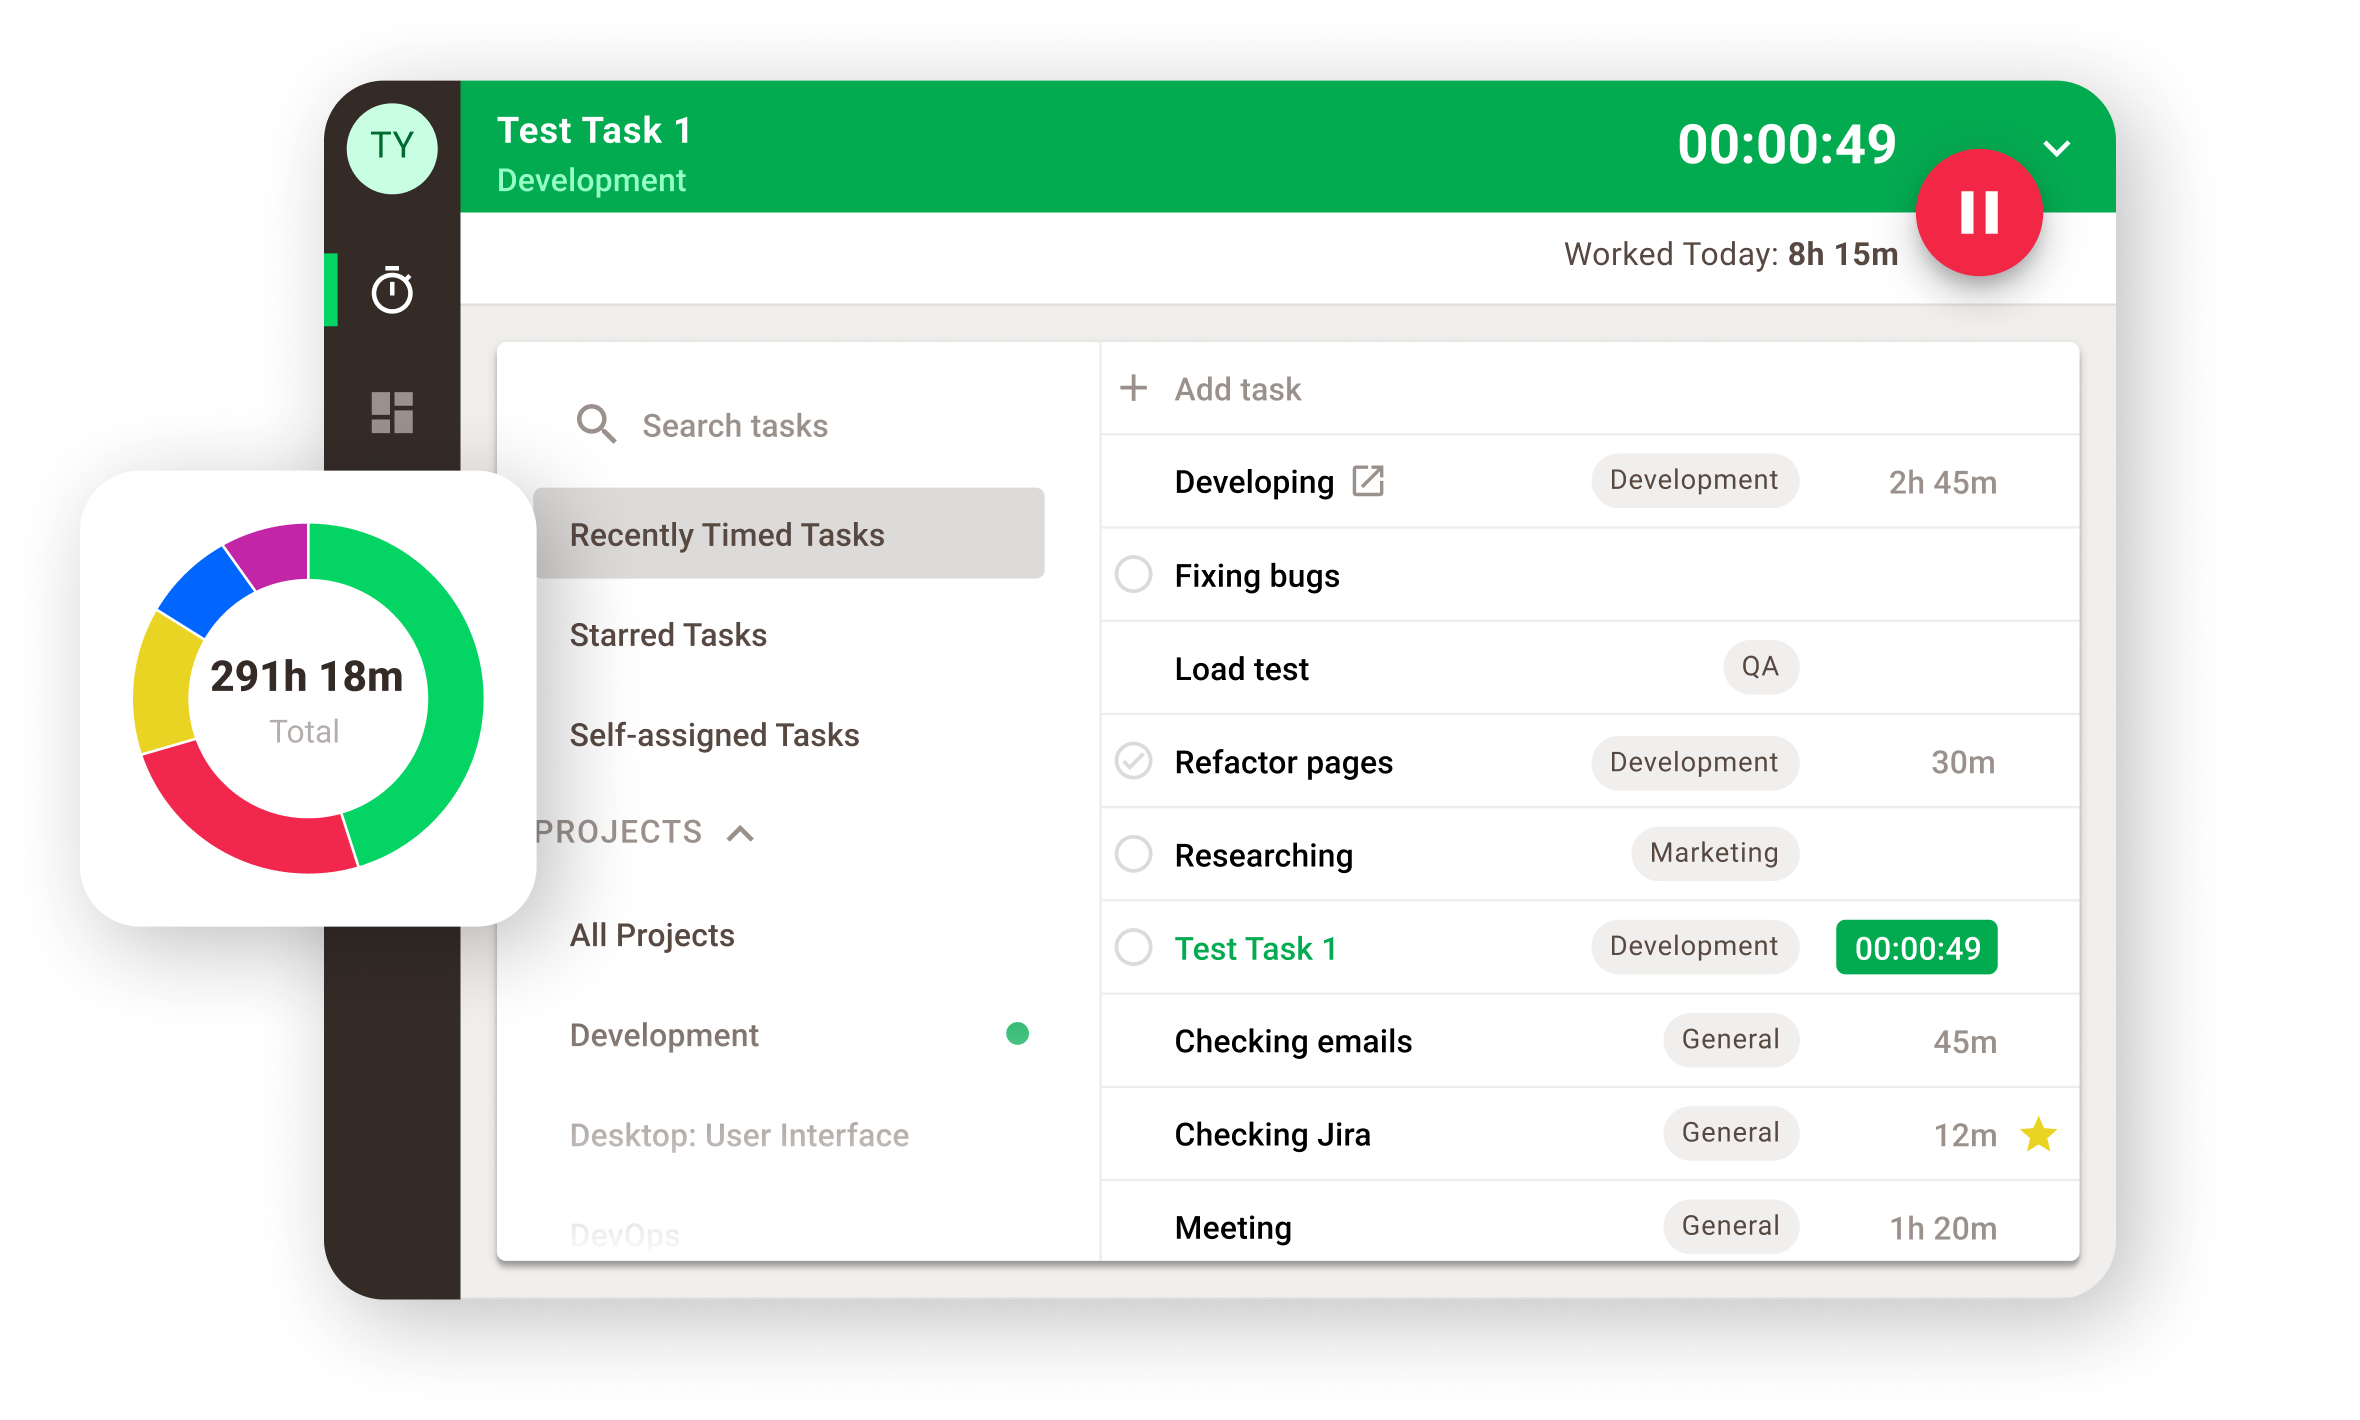Click the Fixing bugs task name

point(1257,576)
